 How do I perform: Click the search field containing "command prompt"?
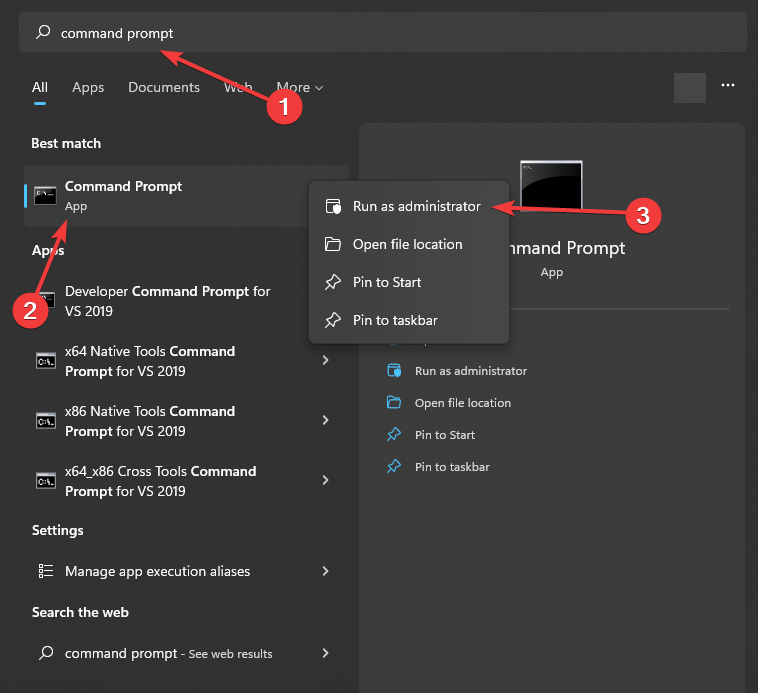(x=382, y=32)
